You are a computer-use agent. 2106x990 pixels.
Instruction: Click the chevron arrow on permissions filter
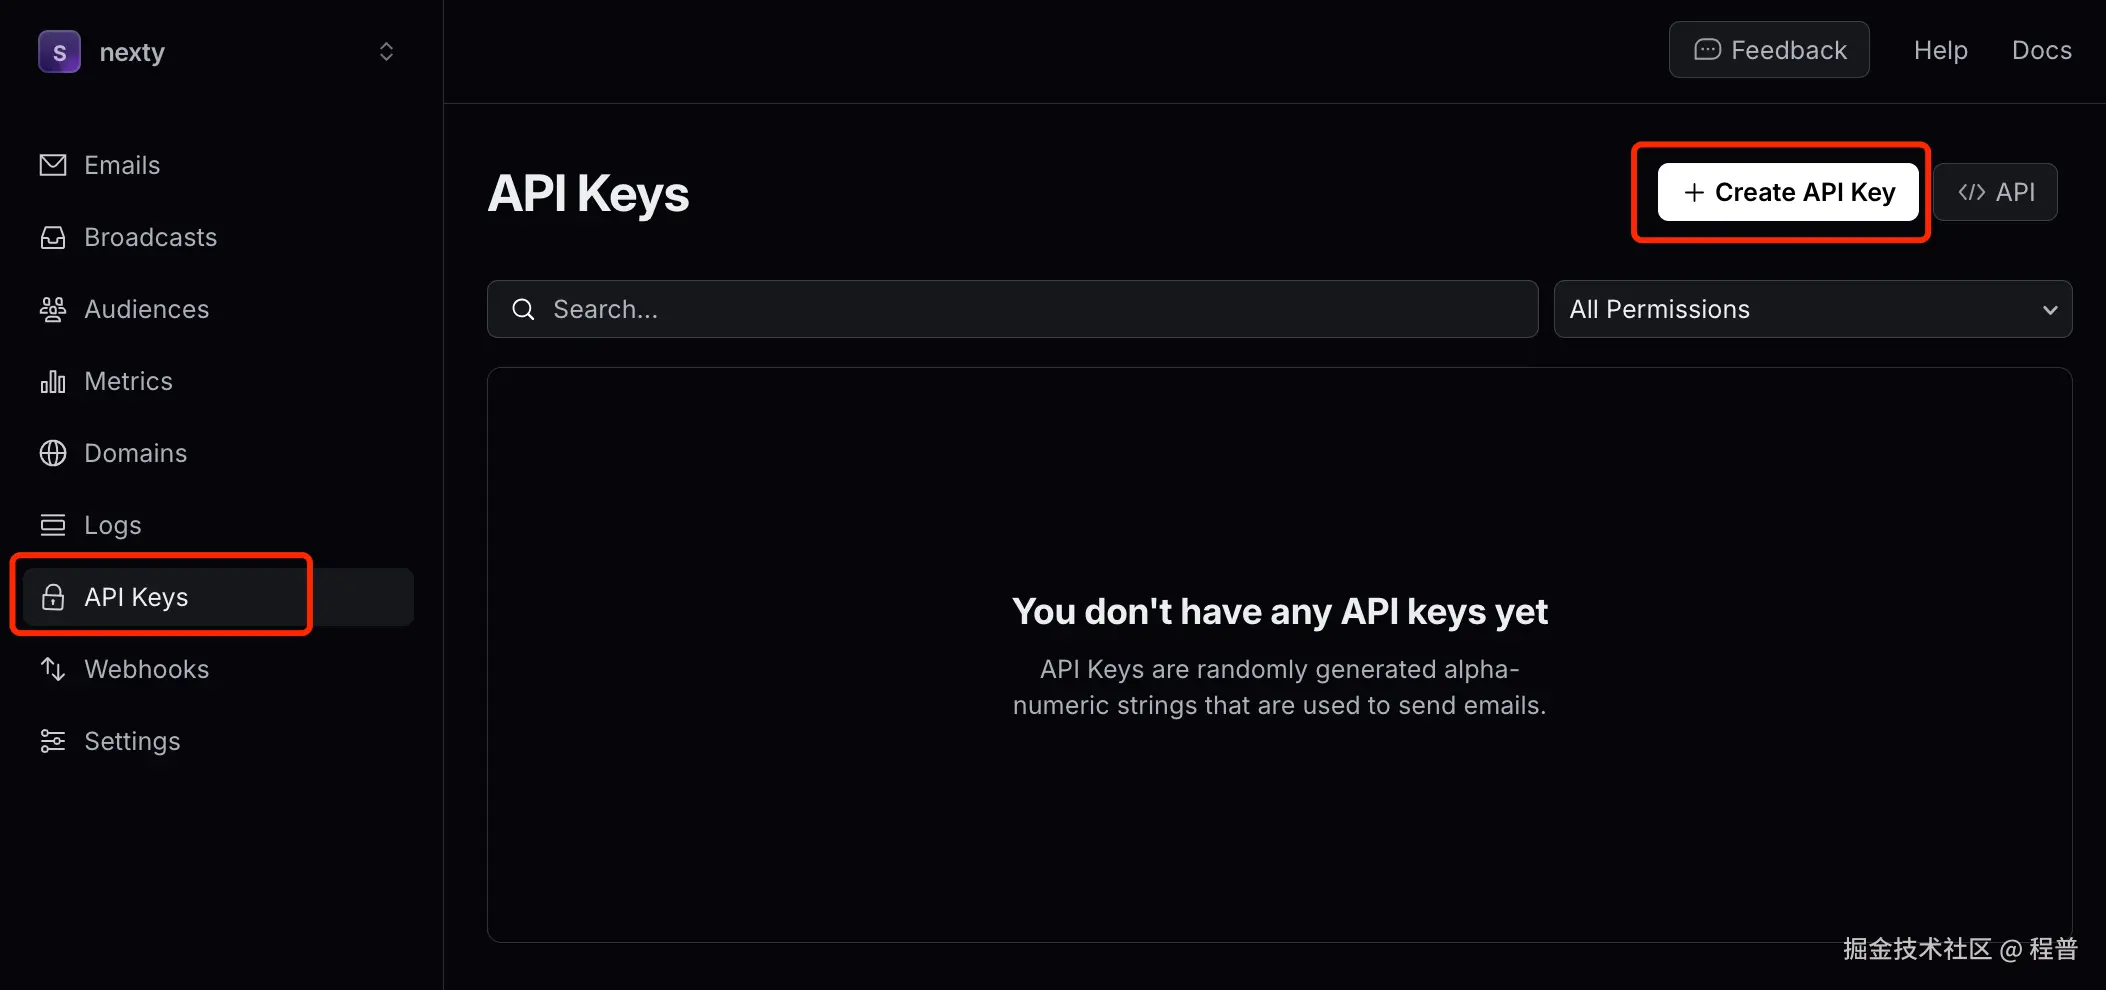(2050, 310)
